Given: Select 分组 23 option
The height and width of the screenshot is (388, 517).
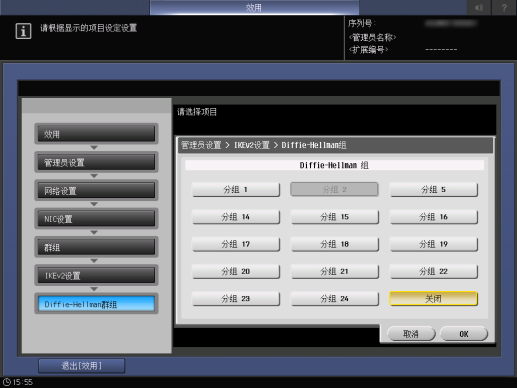Looking at the screenshot, I should click(x=236, y=299).
